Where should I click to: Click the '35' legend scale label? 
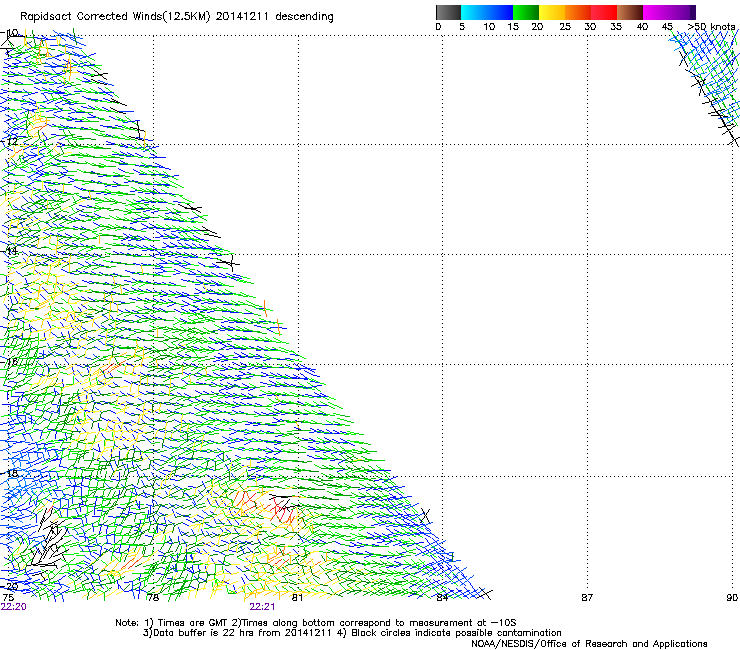click(x=616, y=27)
